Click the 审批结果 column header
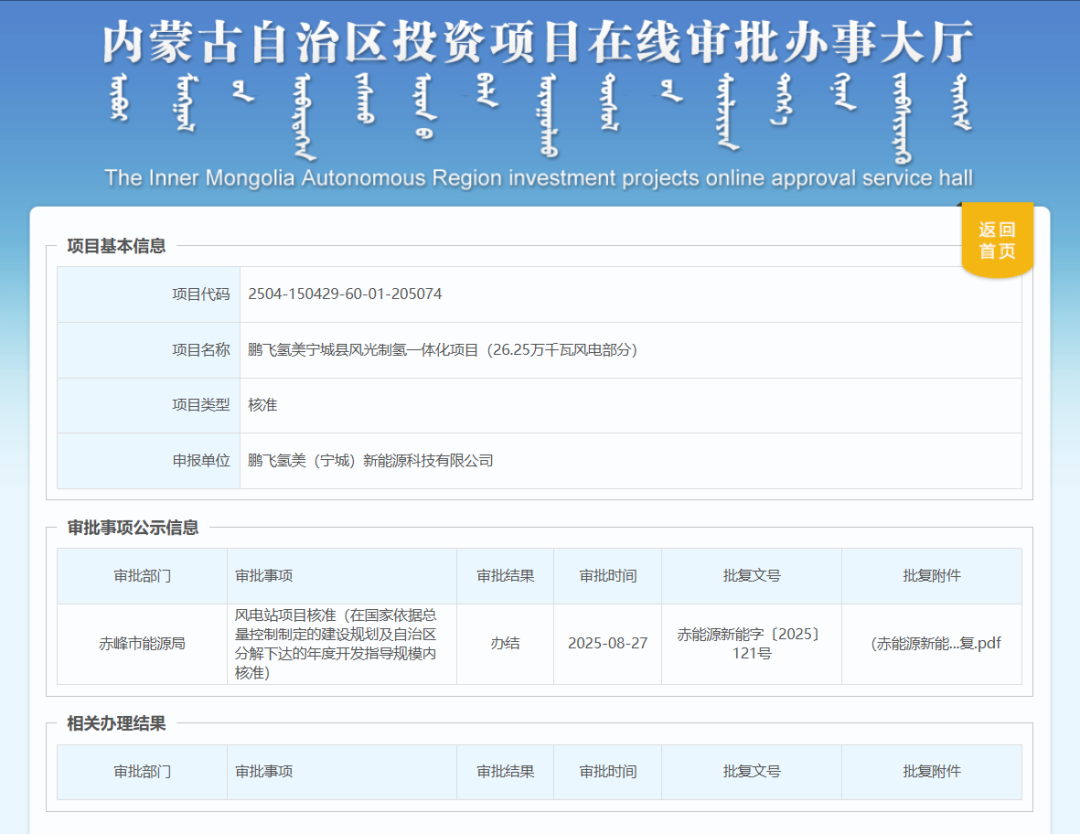 [x=505, y=575]
